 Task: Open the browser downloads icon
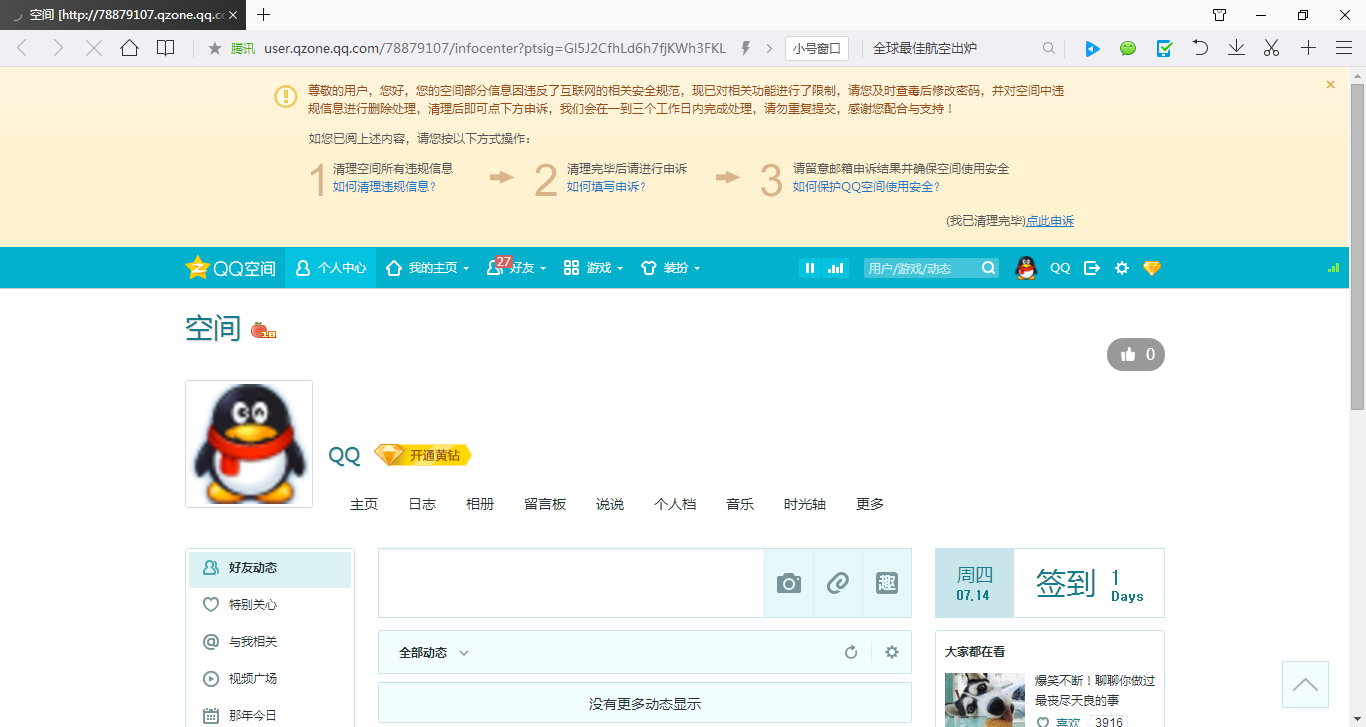coord(1236,48)
